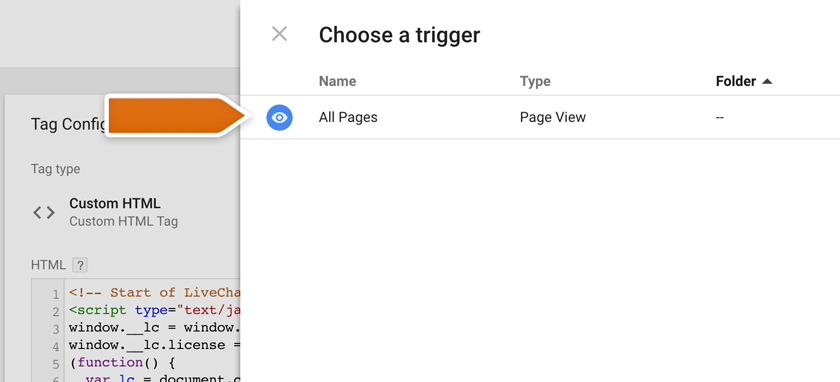
Task: Select the Custom HTML tag type title
Action: click(x=115, y=204)
